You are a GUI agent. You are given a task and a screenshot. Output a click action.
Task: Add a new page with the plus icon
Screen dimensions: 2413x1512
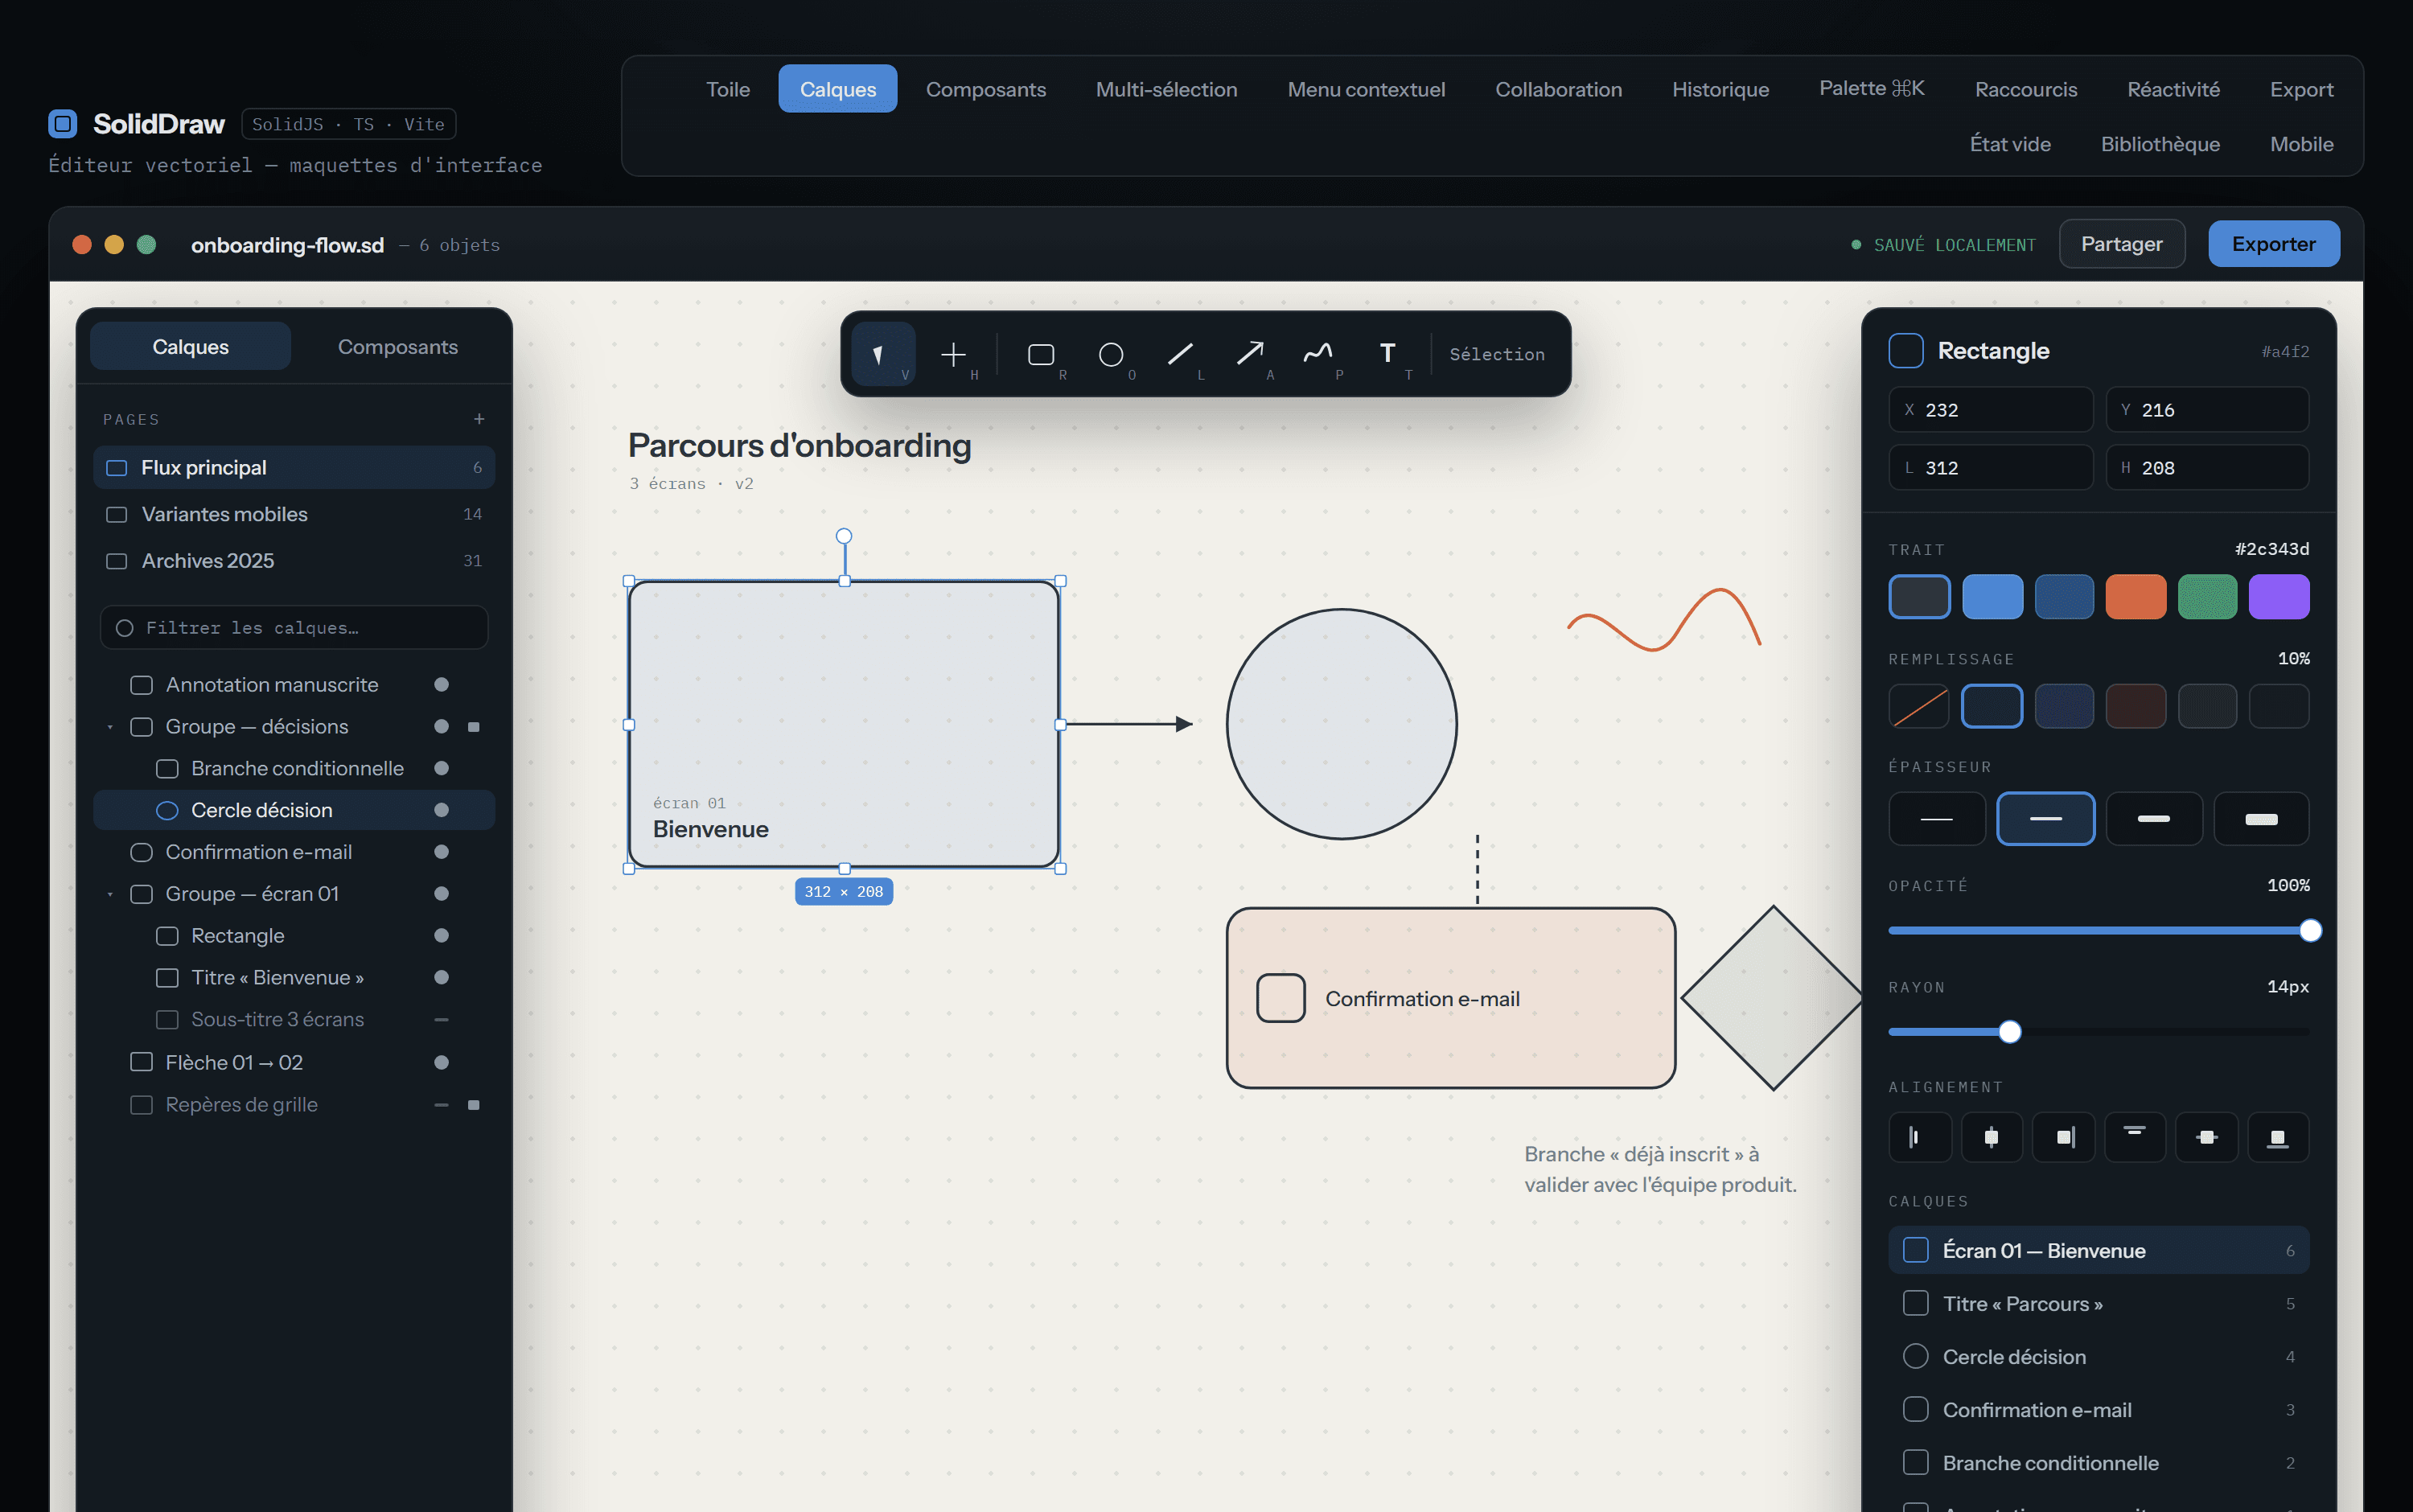click(479, 419)
